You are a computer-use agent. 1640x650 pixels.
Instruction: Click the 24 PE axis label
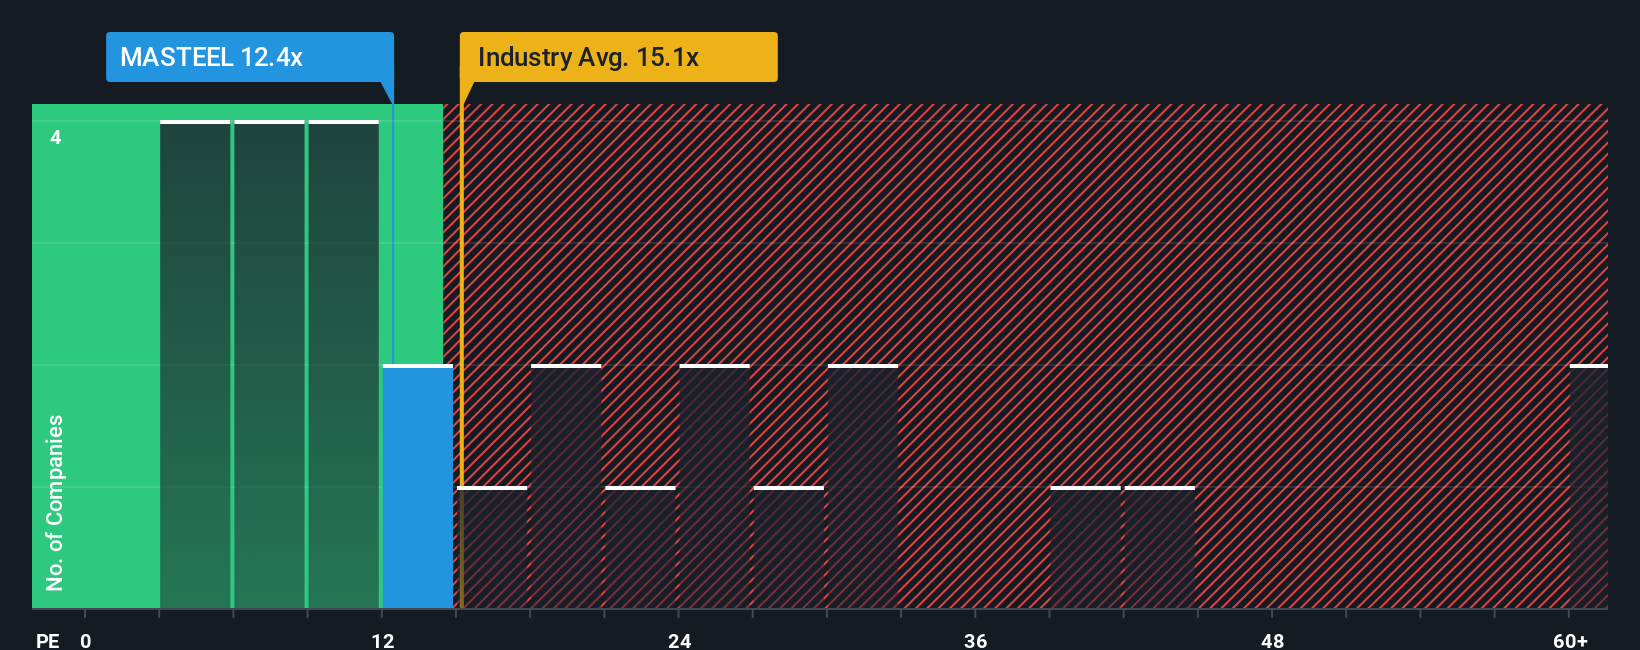(679, 641)
